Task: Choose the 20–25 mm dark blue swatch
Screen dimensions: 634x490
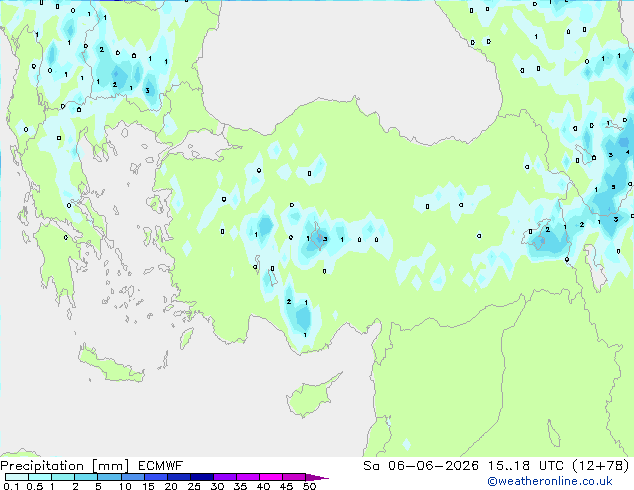Action: coord(179,477)
